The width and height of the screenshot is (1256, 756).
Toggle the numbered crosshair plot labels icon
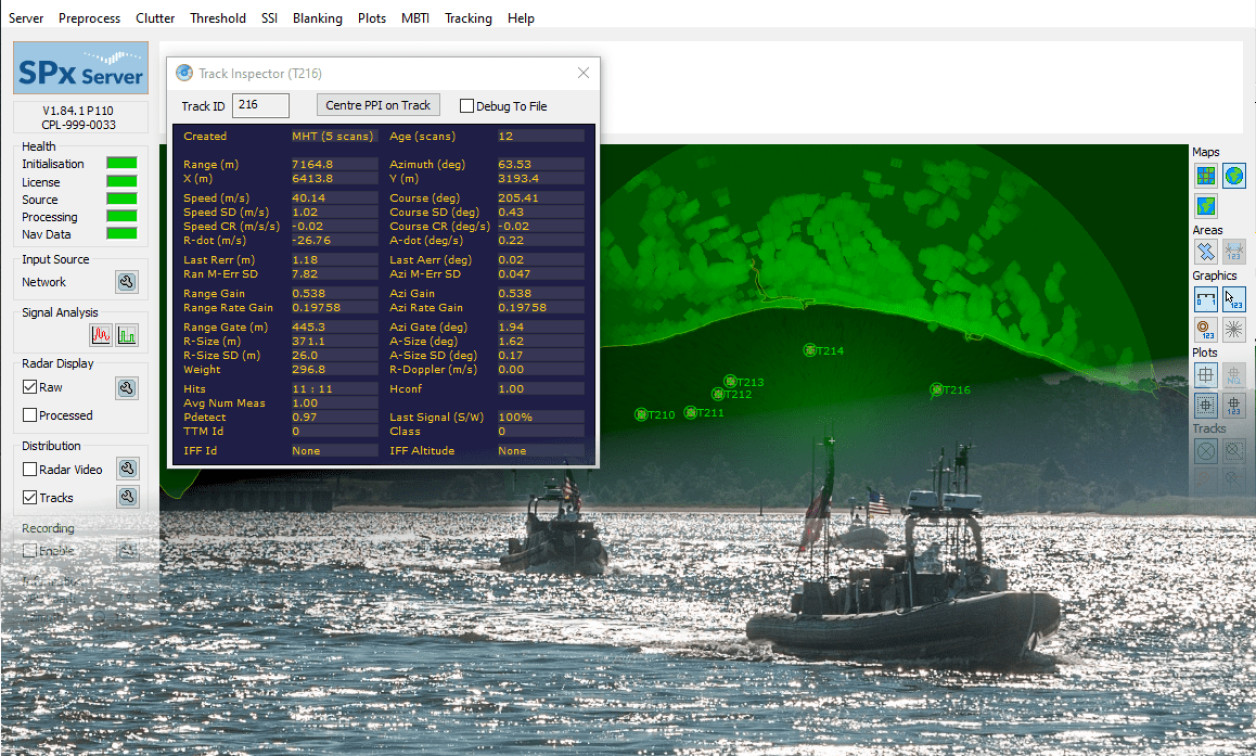coord(1234,405)
